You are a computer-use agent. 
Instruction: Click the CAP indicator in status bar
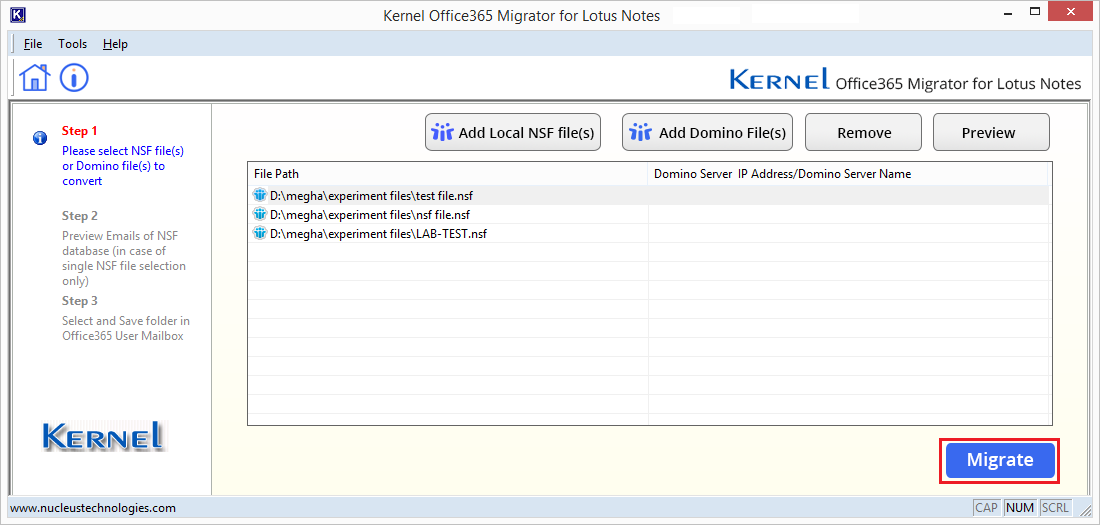(987, 507)
